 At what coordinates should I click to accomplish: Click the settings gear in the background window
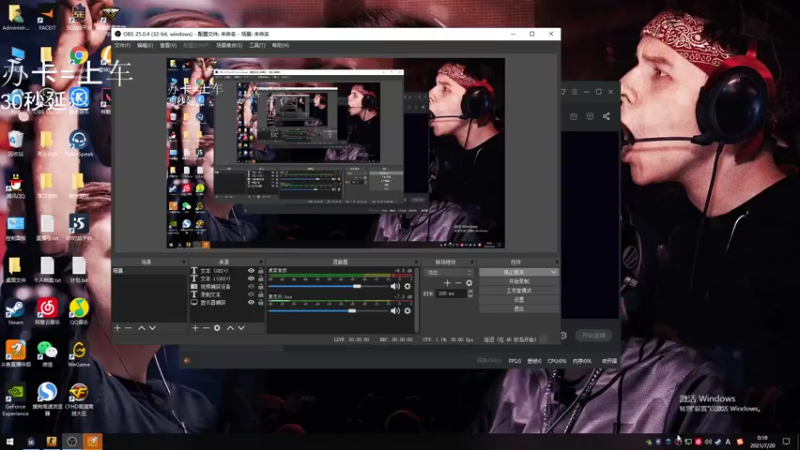point(563,335)
